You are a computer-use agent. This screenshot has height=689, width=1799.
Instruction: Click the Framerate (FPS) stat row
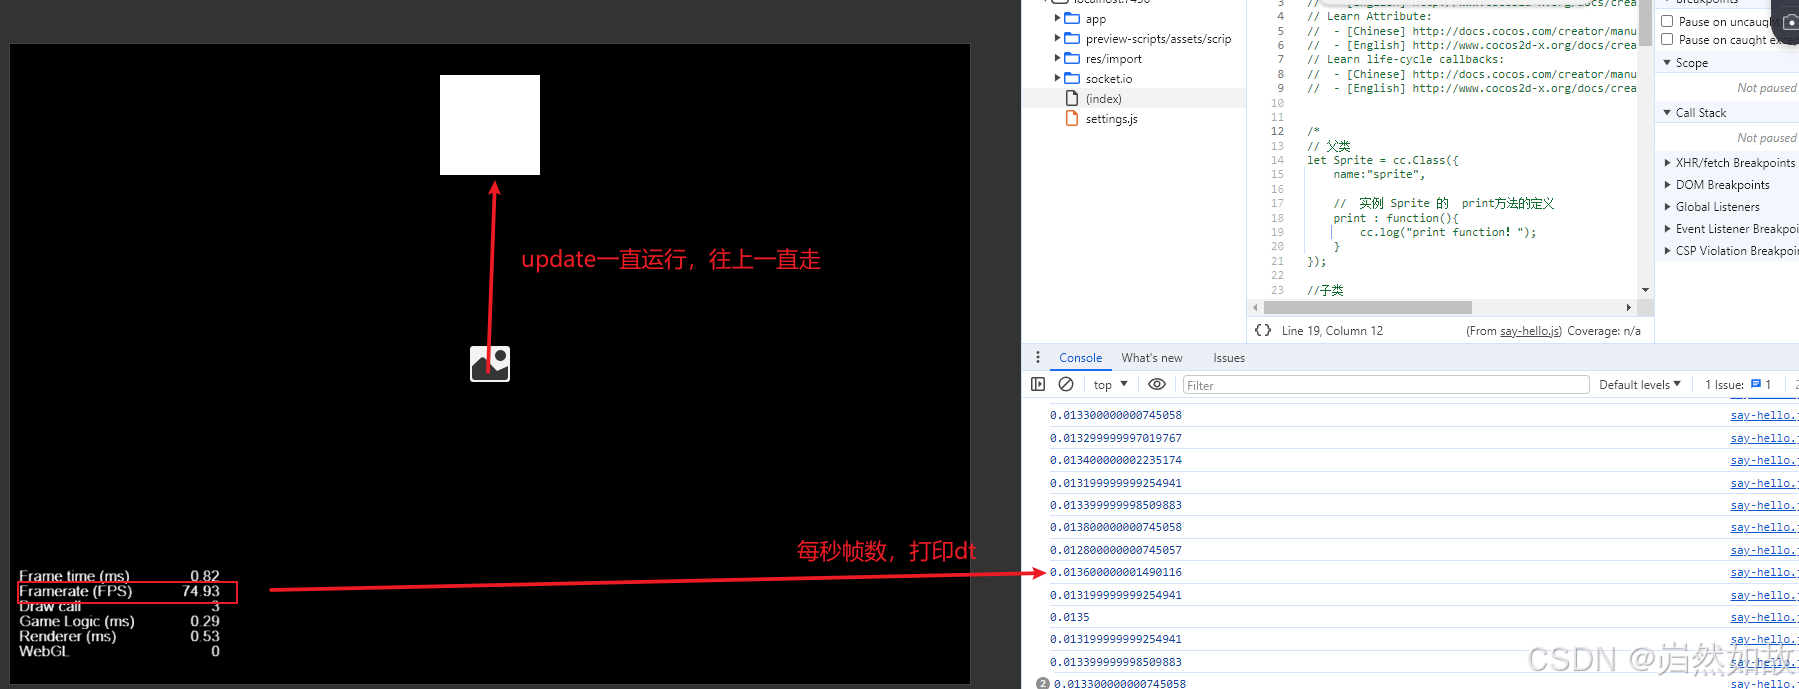119,591
